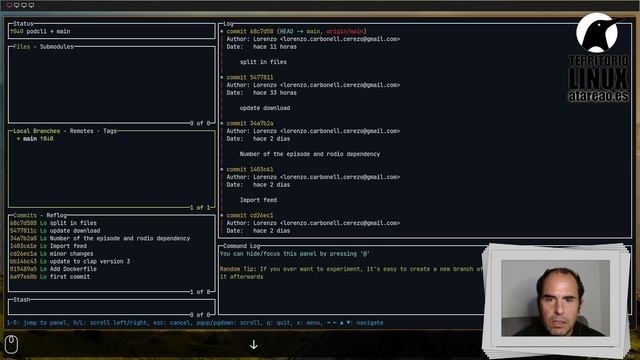
Task: Switch to the Reflog tab
Action: click(x=56, y=216)
